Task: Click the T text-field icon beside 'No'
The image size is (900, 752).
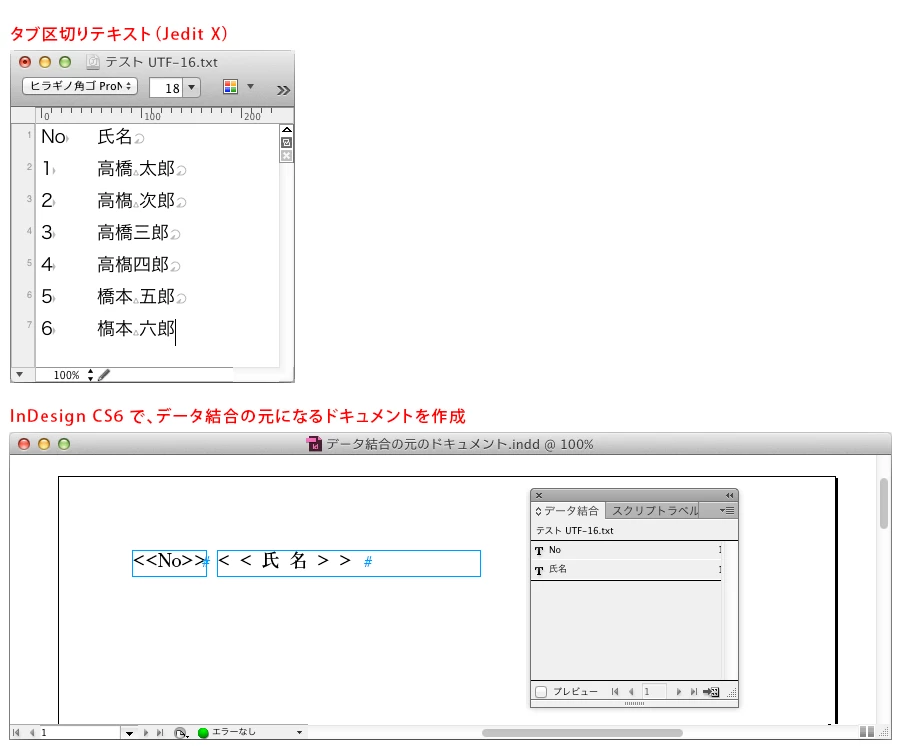Action: [x=539, y=551]
